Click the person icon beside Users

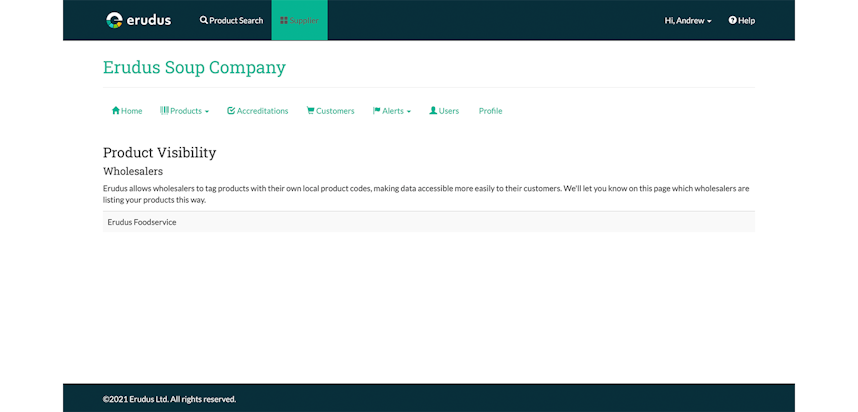pyautogui.click(x=433, y=111)
